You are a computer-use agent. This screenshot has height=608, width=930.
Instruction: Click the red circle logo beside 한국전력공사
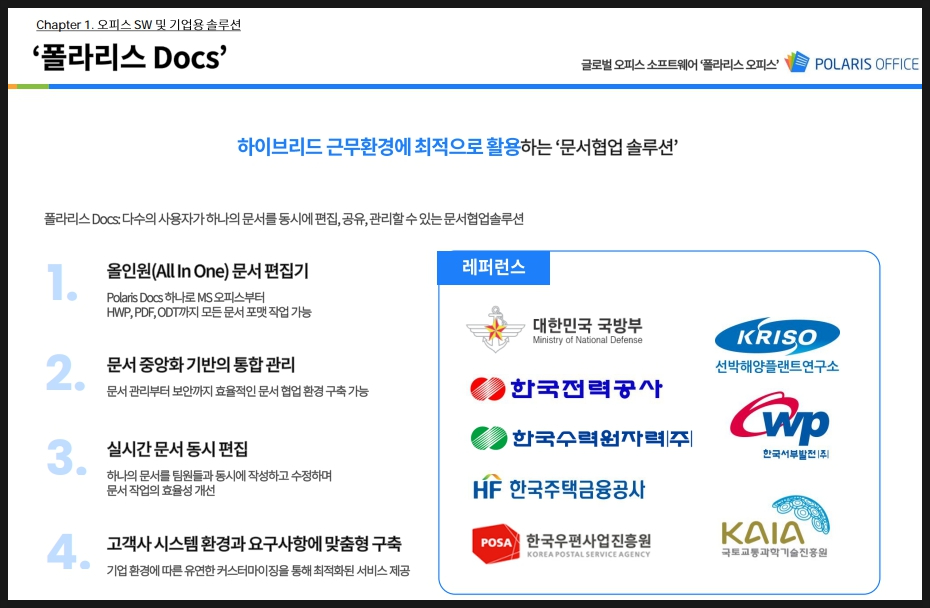click(488, 389)
